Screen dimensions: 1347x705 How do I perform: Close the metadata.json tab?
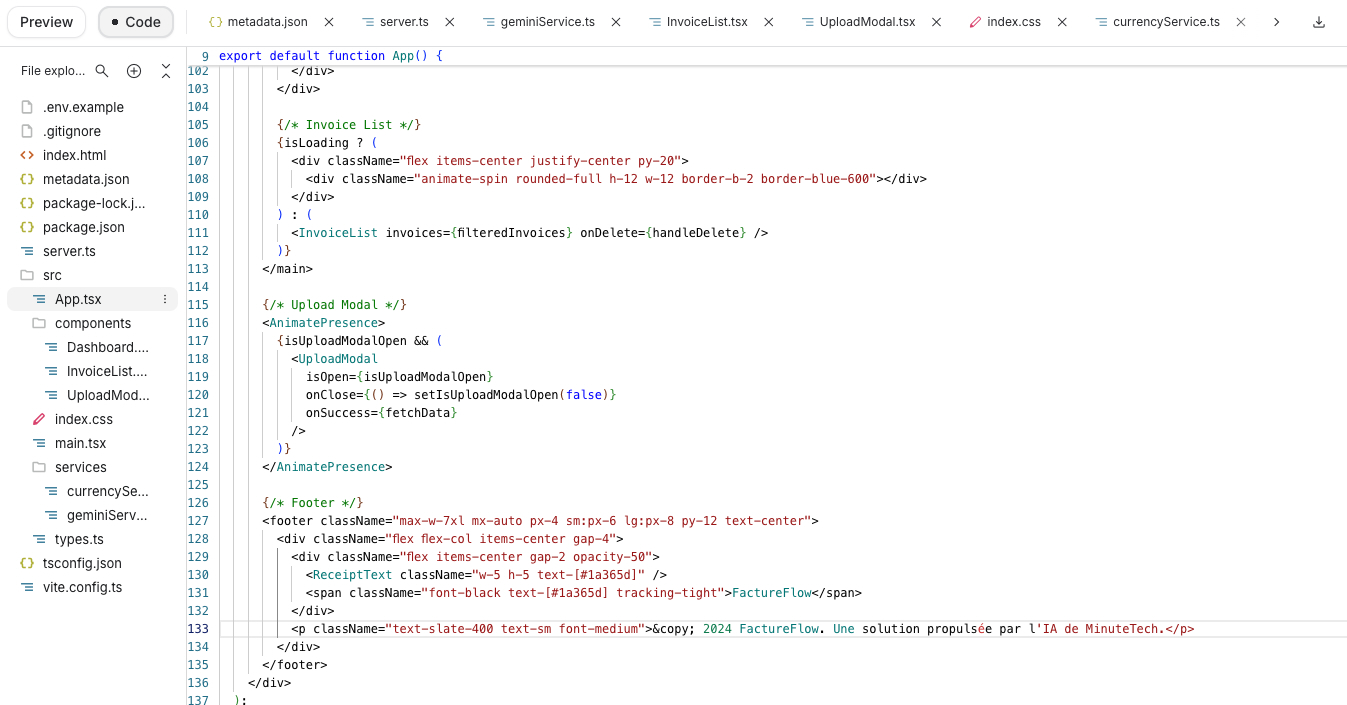tap(329, 22)
